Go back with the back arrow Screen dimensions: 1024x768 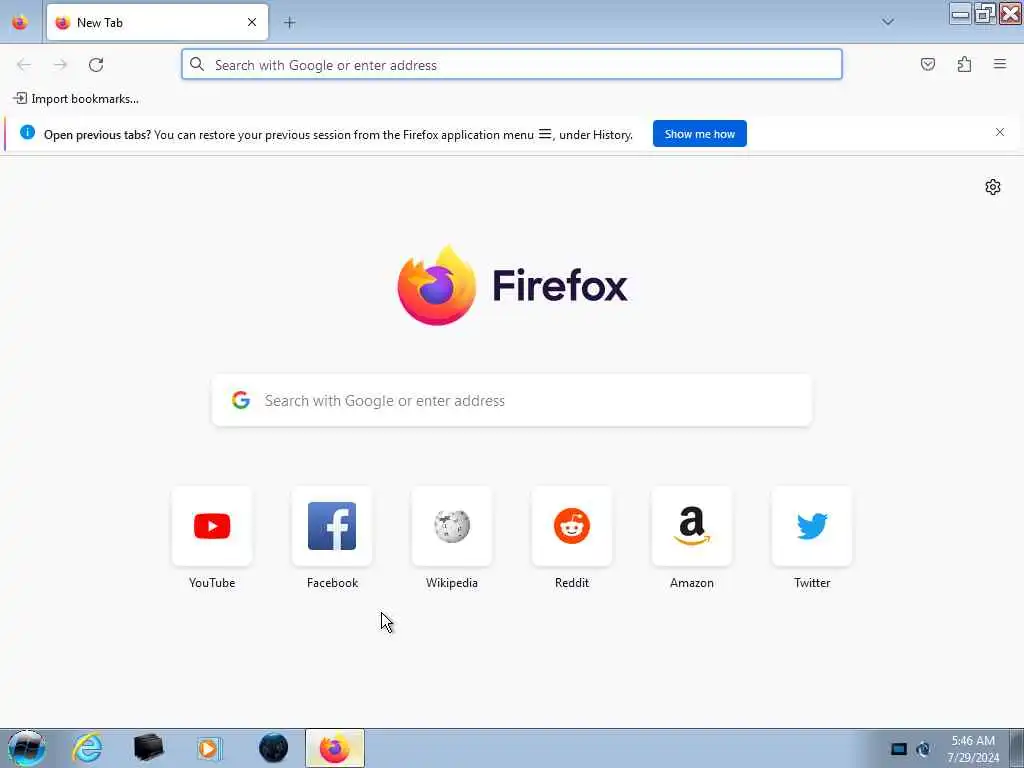pyautogui.click(x=24, y=65)
